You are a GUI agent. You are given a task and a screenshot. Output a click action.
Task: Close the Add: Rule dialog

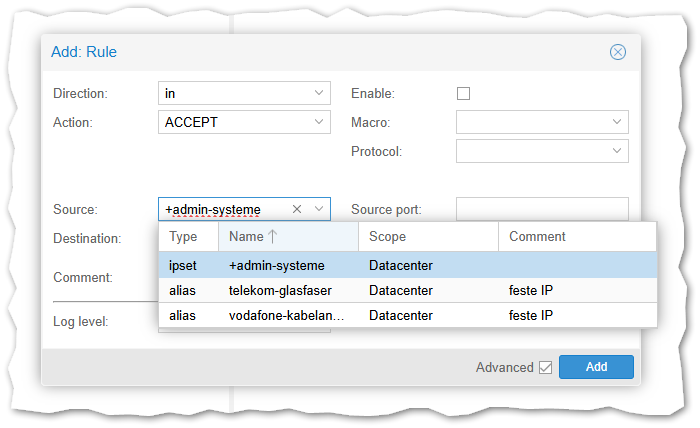click(618, 52)
